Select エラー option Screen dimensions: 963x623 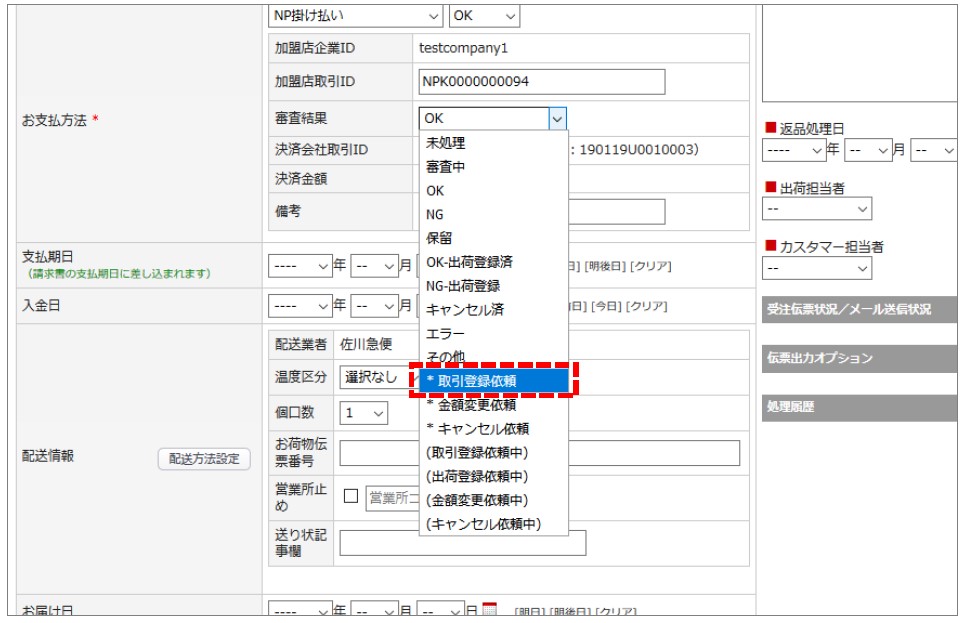click(493, 334)
